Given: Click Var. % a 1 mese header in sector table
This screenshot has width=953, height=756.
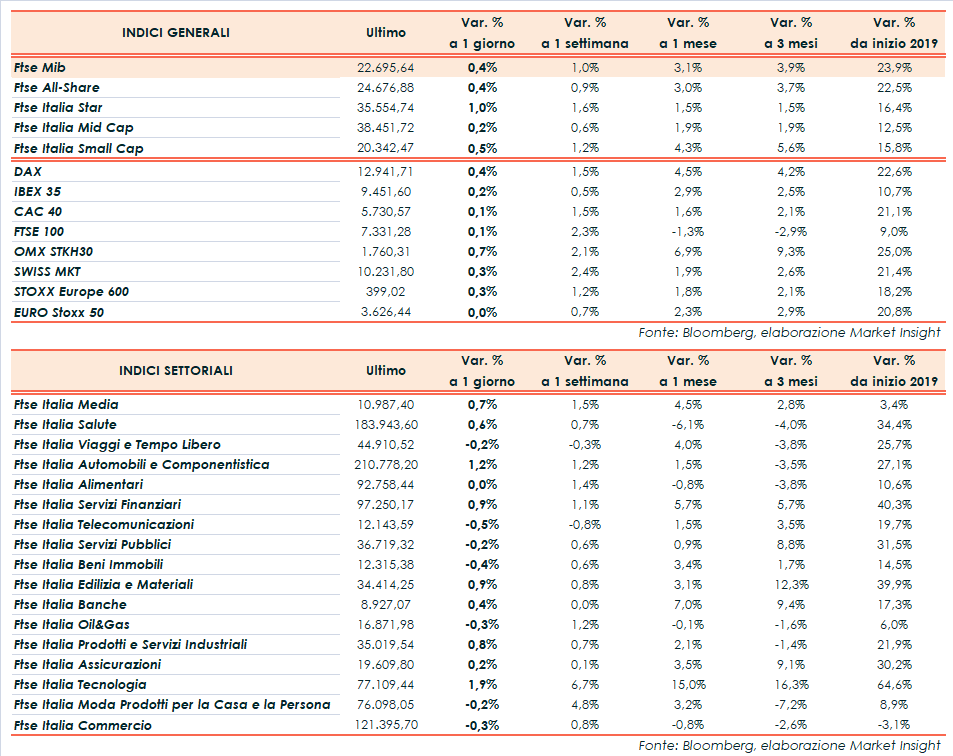Looking at the screenshot, I should (688, 370).
